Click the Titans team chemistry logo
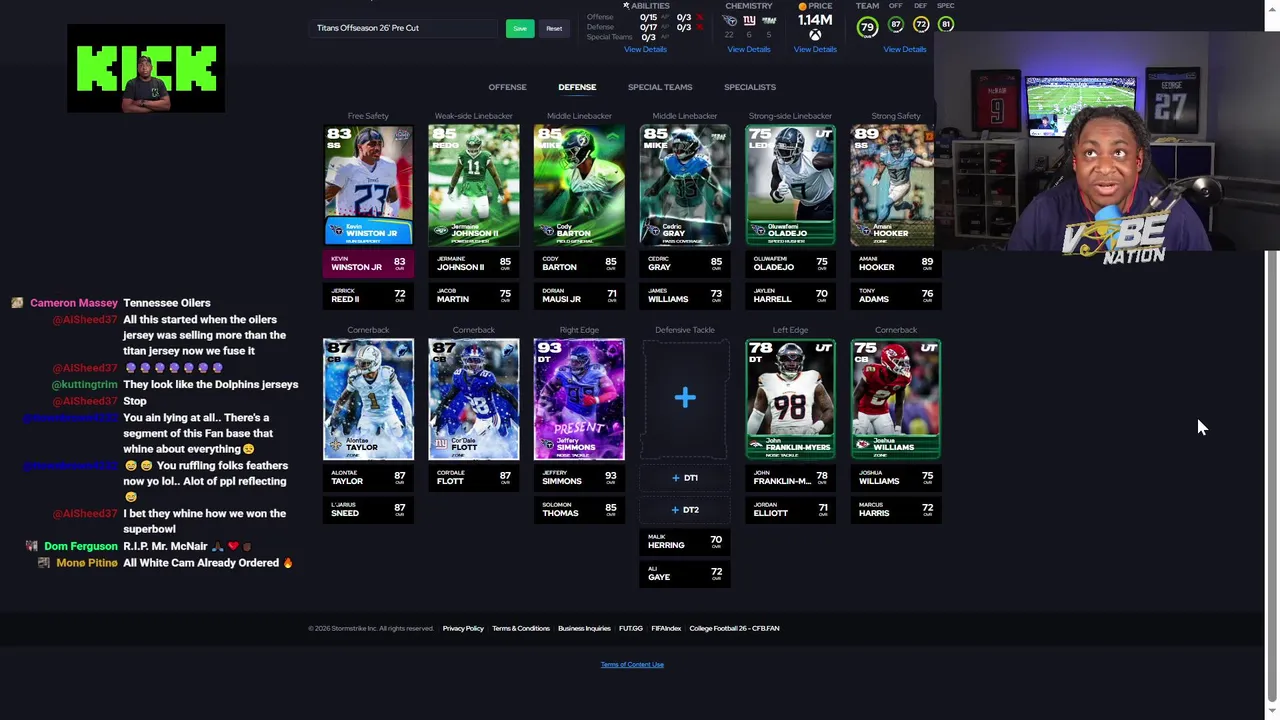This screenshot has height=720, width=1280. (729, 20)
